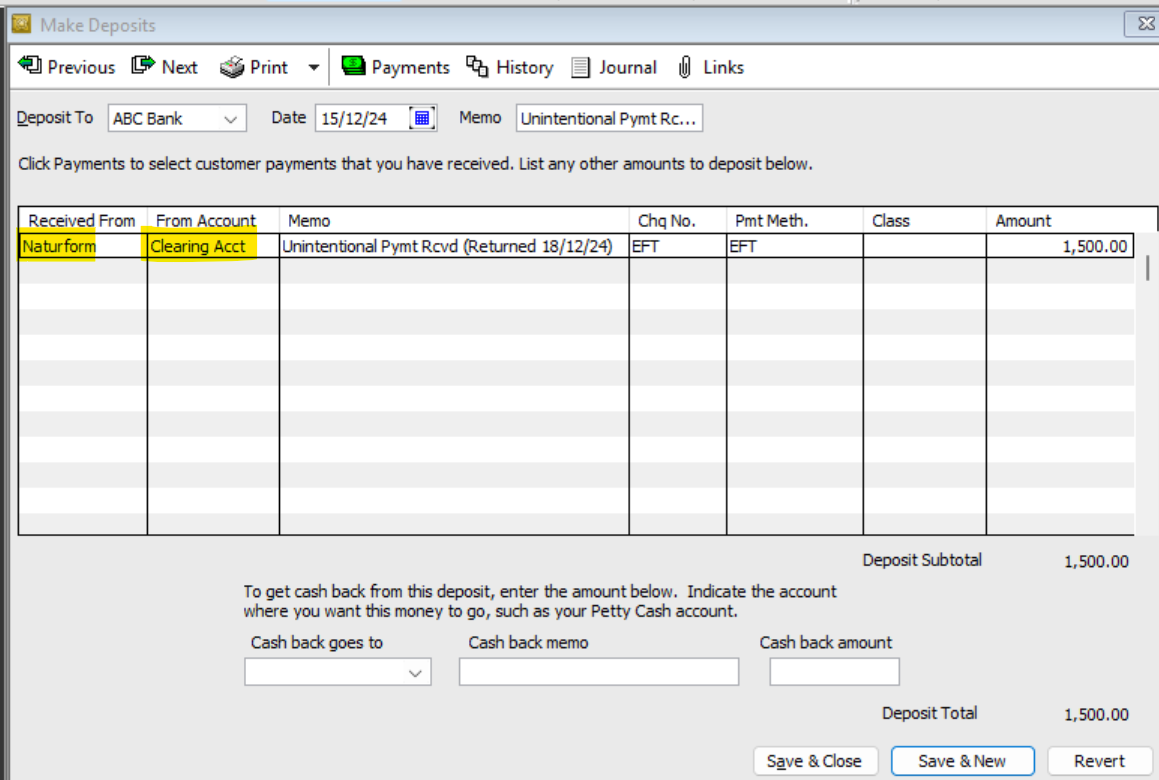Print the deposit with printer icon

coord(254,67)
